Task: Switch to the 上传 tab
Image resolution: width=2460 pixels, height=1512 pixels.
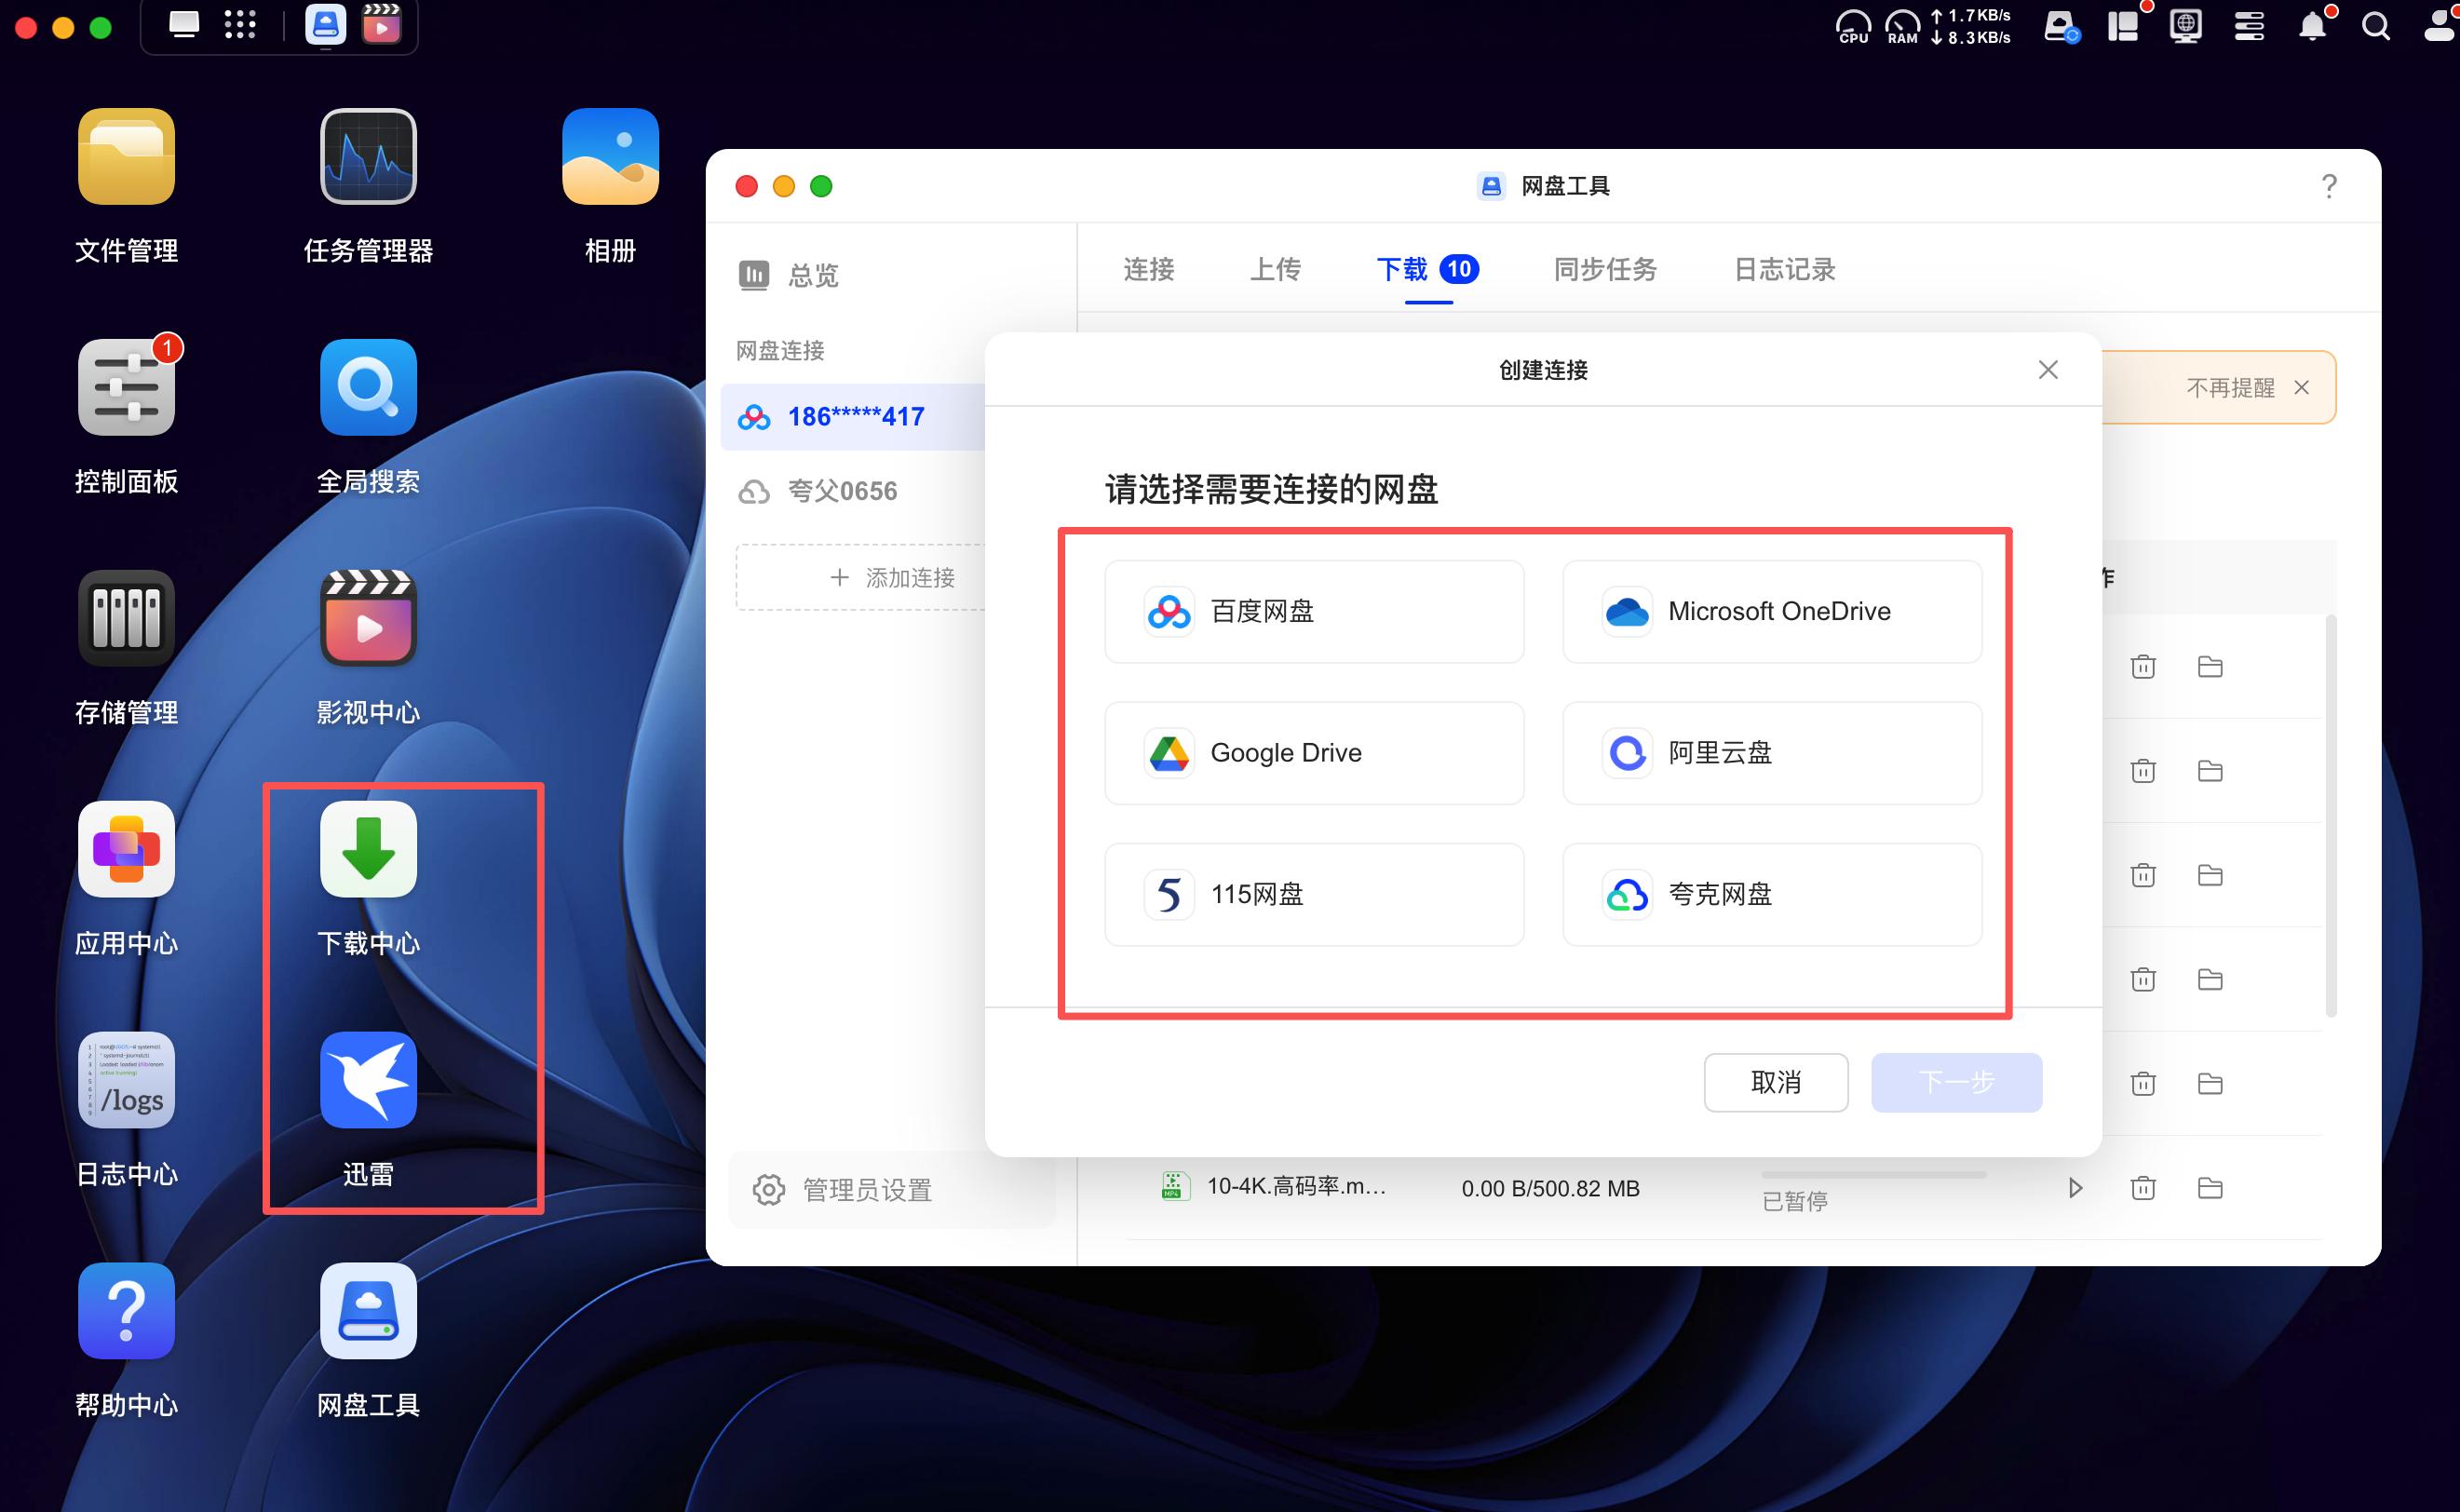Action: [x=1275, y=269]
